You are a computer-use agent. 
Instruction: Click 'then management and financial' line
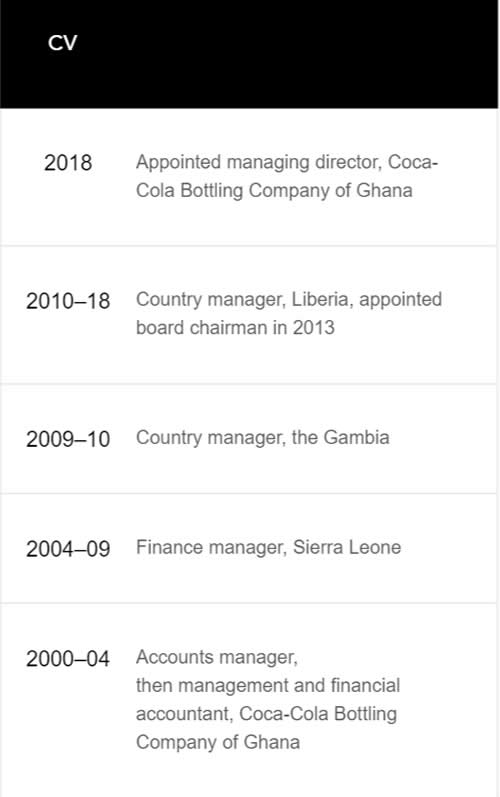point(268,686)
